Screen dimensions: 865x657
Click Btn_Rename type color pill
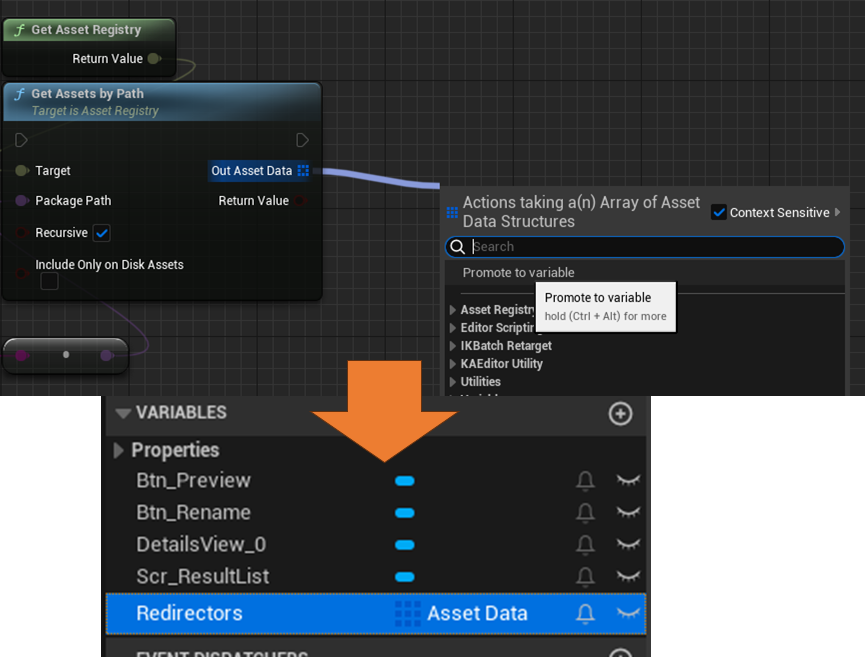click(x=405, y=513)
